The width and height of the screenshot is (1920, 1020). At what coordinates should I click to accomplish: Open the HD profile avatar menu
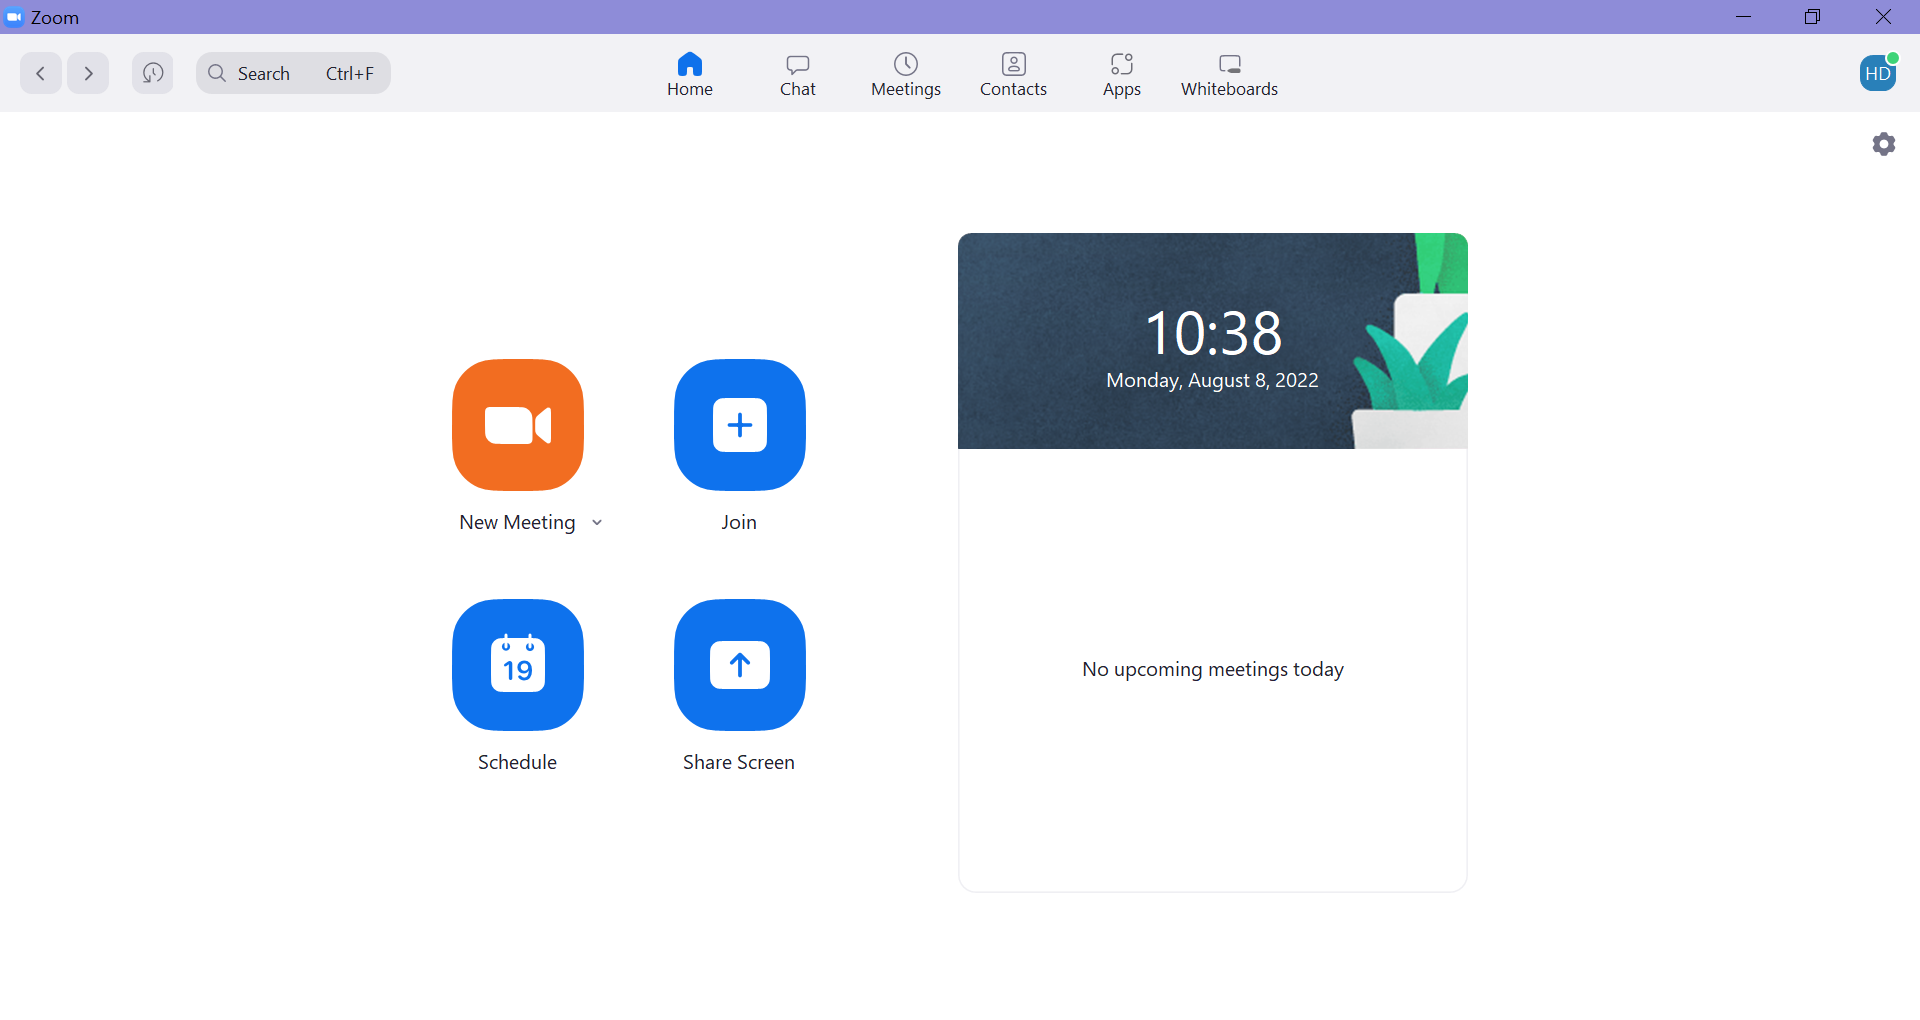click(x=1878, y=73)
